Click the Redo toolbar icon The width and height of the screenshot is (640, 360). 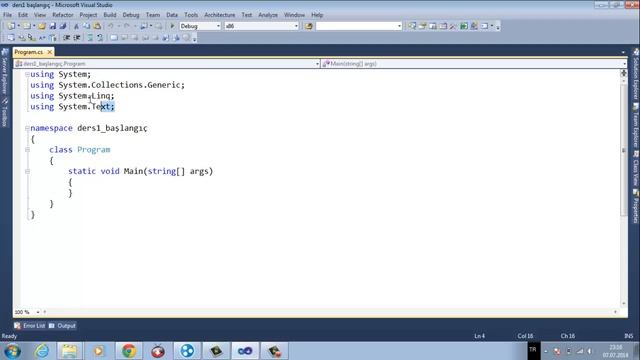pyautogui.click(x=127, y=26)
